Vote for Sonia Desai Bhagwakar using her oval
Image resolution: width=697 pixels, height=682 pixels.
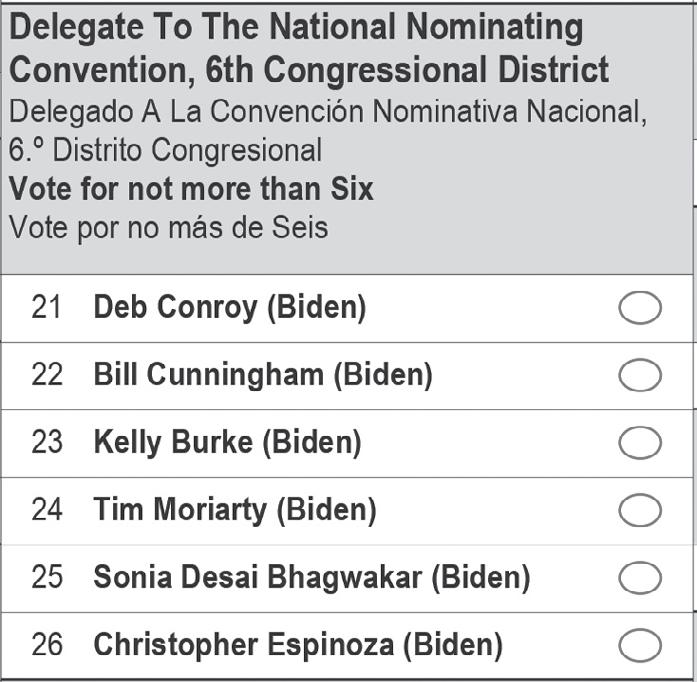(640, 578)
